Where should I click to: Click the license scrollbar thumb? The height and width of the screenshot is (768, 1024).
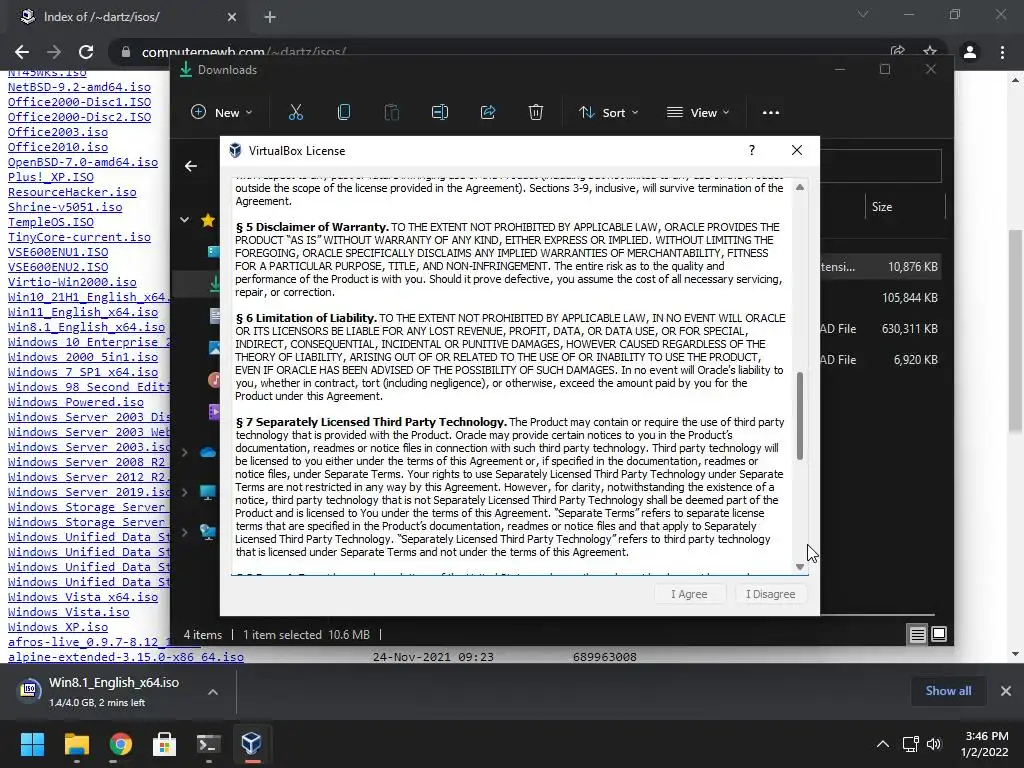800,415
